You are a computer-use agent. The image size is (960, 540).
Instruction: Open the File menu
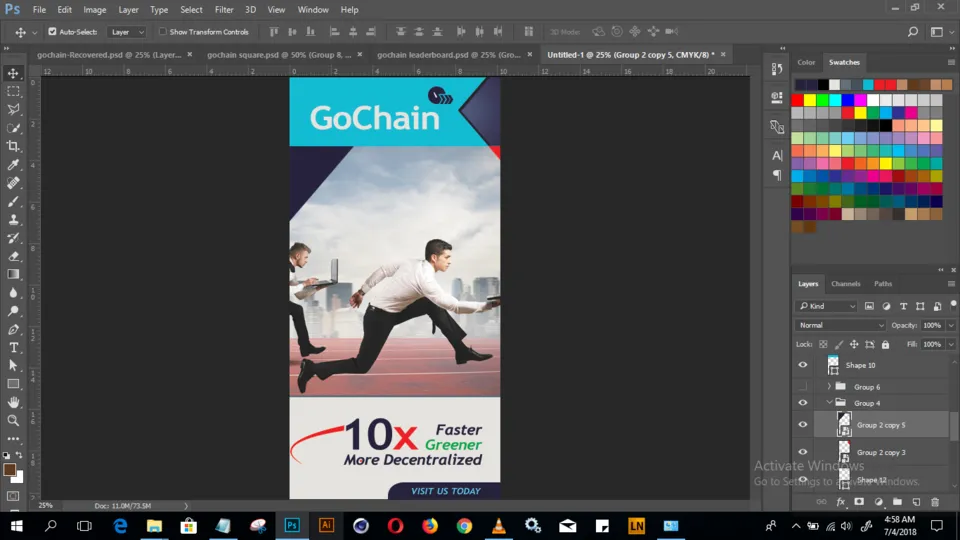coord(39,10)
